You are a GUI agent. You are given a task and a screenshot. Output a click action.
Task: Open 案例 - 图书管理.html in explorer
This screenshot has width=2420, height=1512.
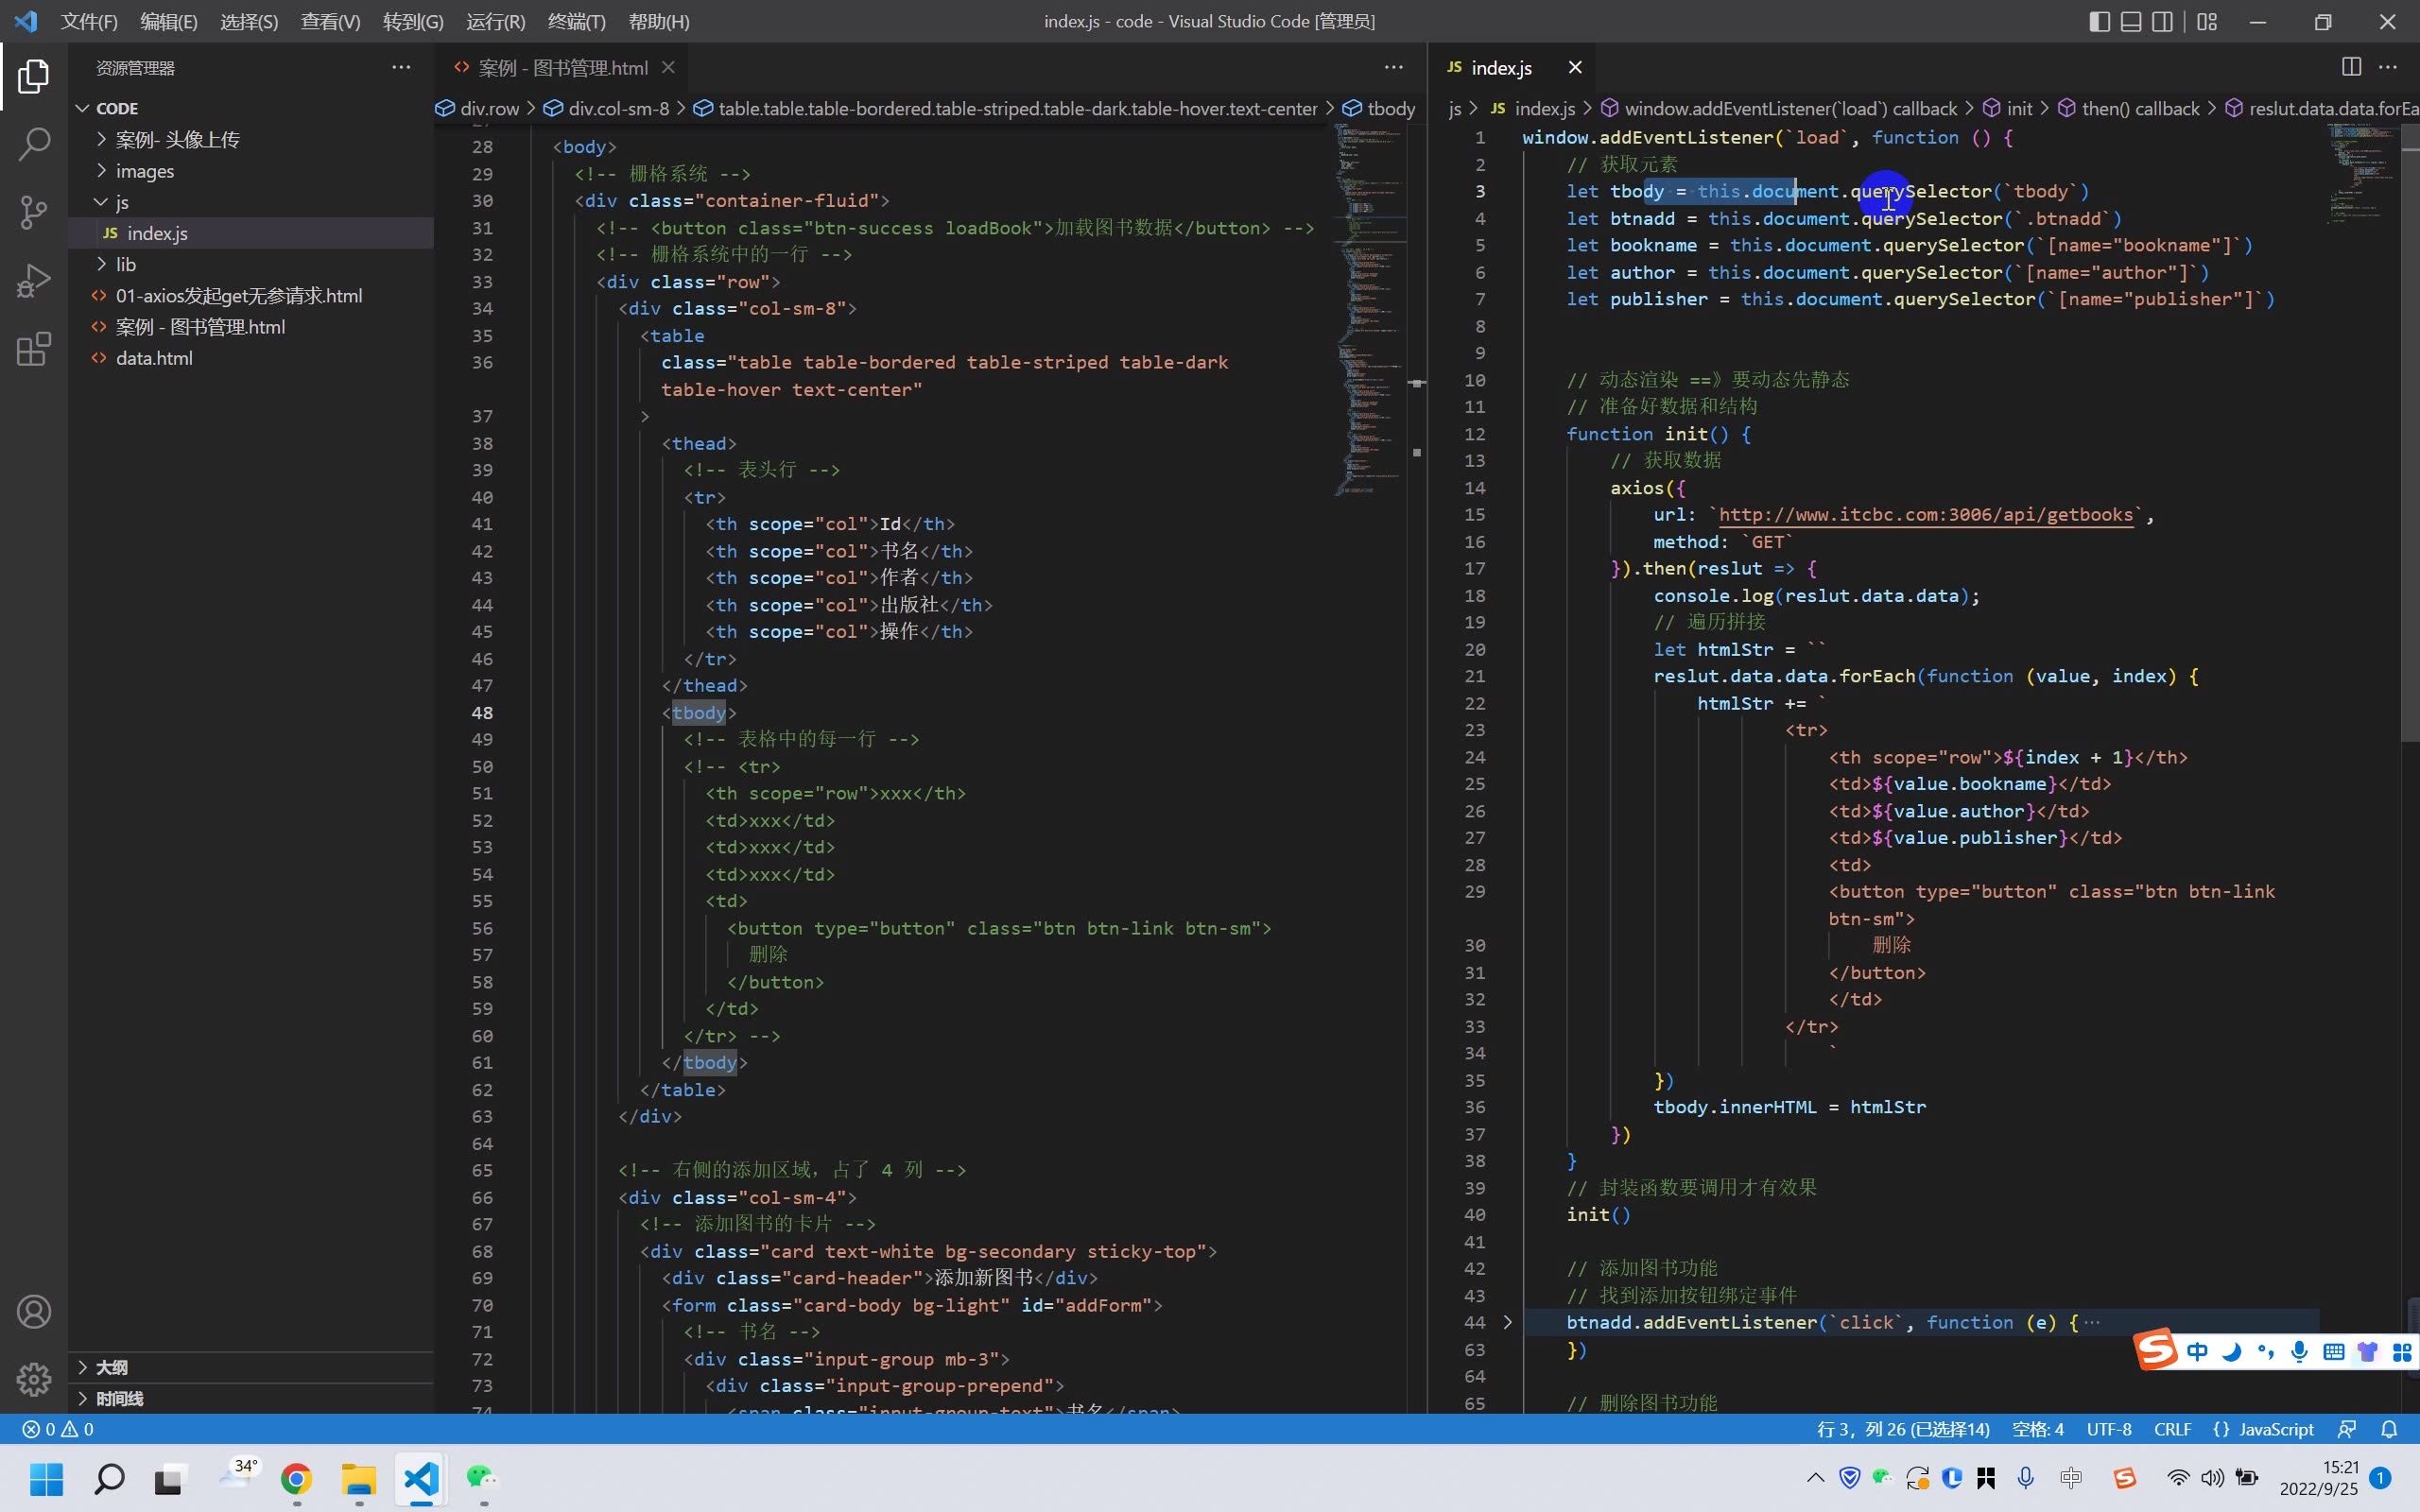[250, 327]
